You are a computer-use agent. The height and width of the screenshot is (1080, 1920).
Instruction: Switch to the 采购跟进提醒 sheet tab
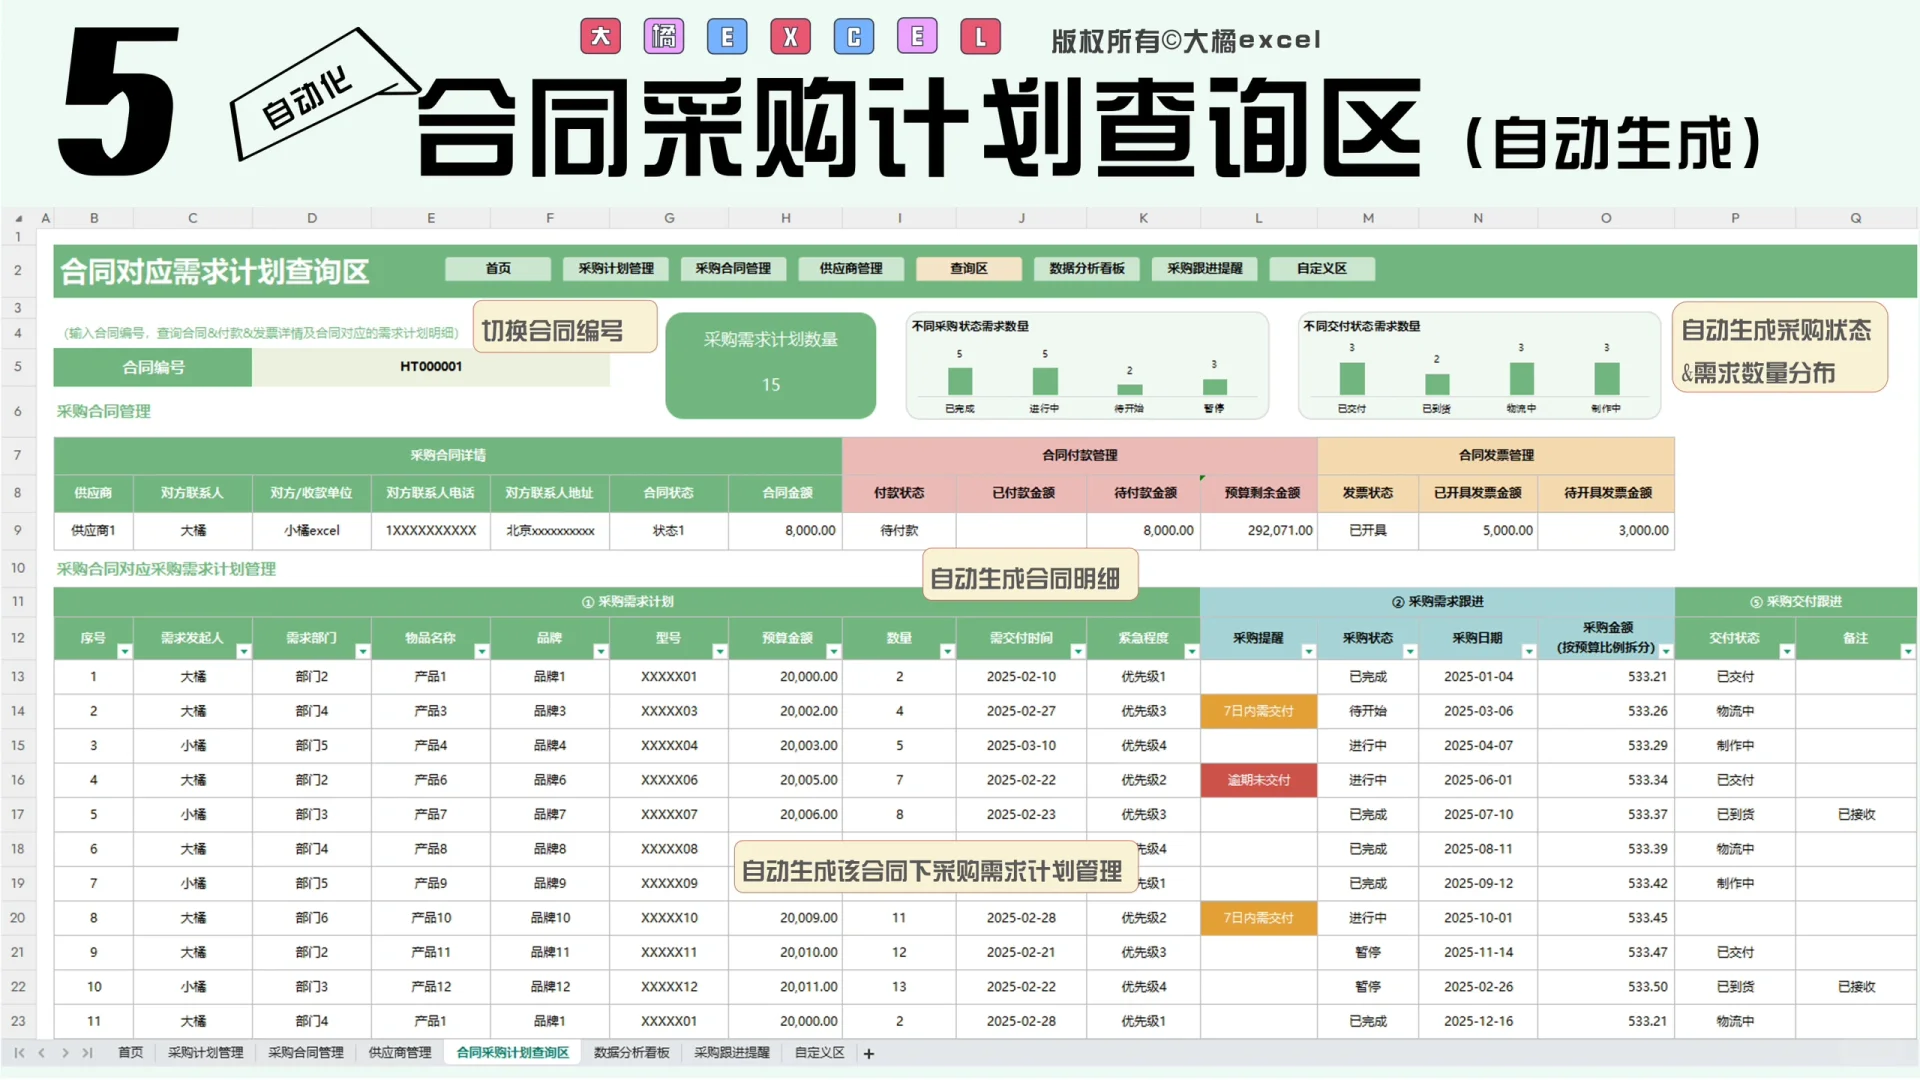click(x=732, y=1053)
